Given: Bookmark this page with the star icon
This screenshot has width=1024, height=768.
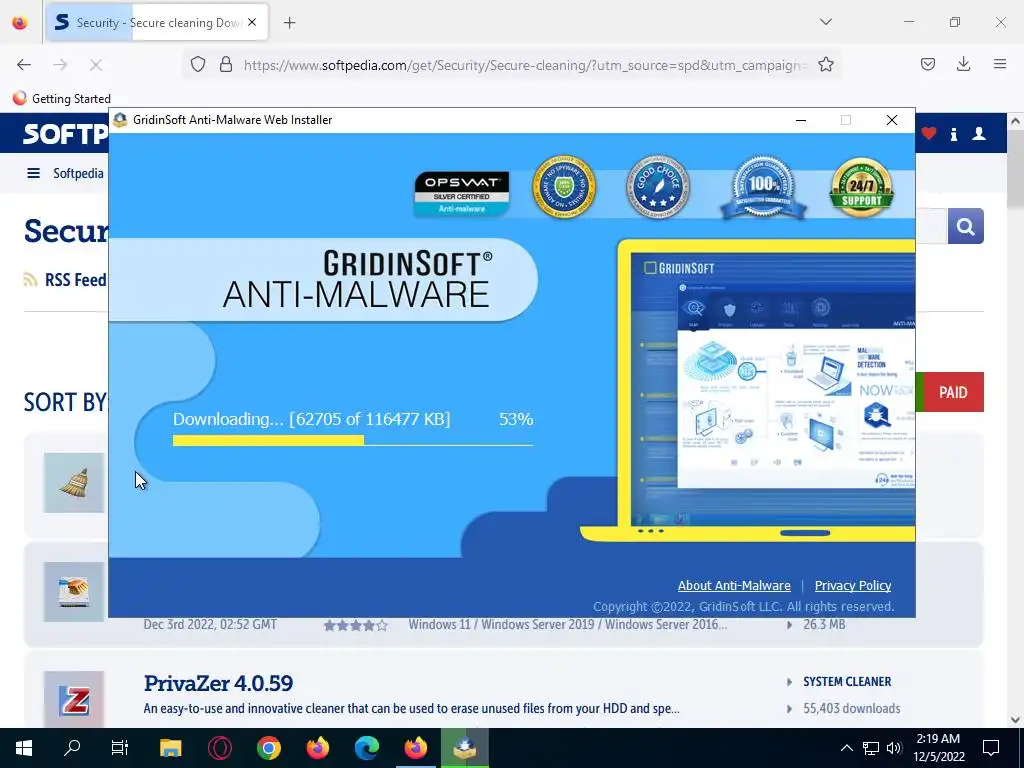Looking at the screenshot, I should pos(825,65).
